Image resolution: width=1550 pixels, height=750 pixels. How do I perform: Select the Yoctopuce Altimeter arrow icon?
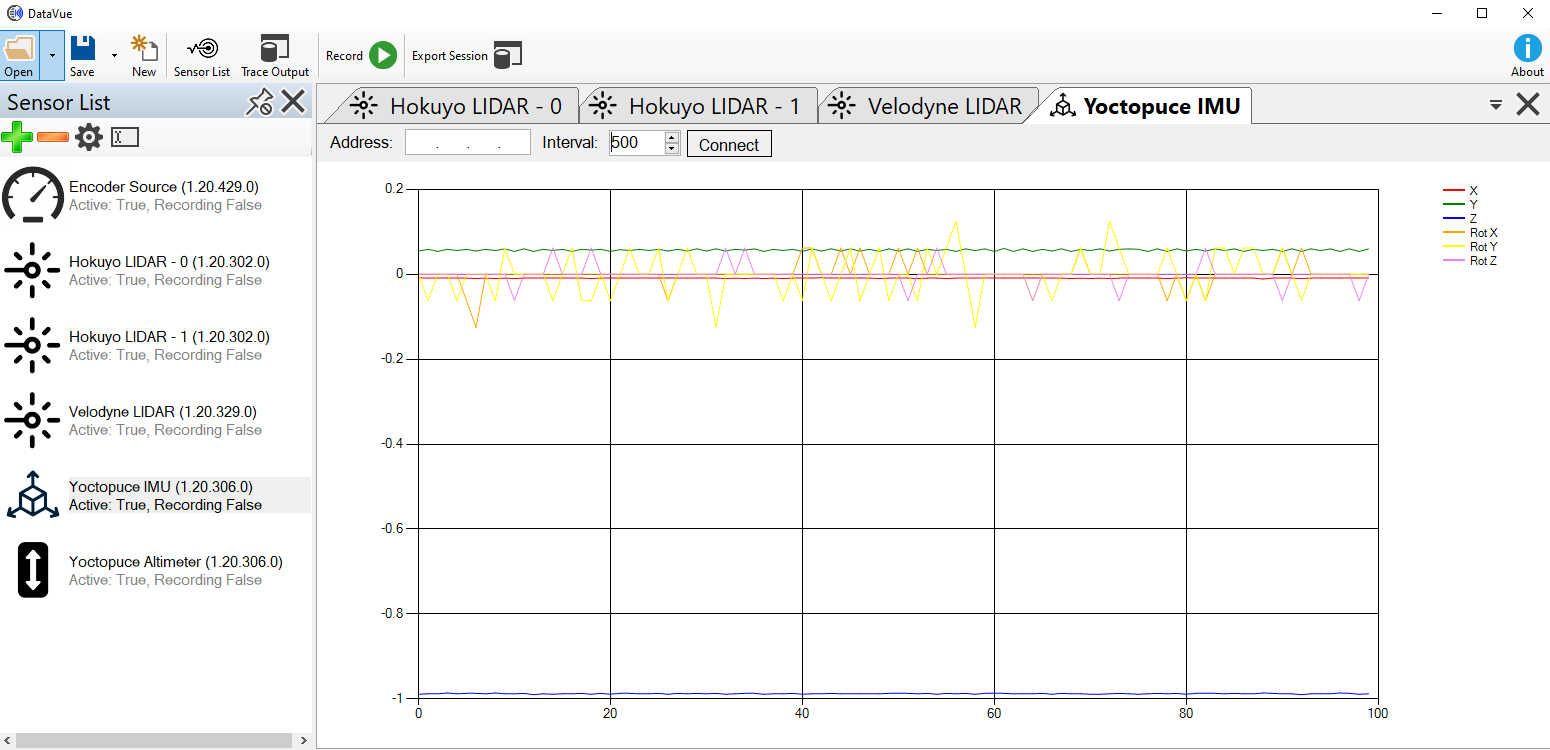[32, 570]
